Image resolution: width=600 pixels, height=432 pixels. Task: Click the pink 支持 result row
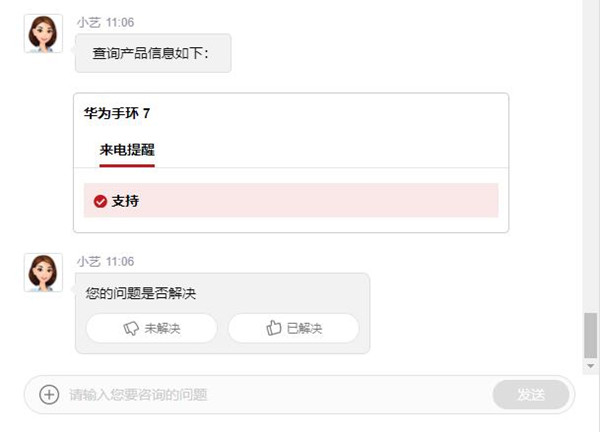290,201
